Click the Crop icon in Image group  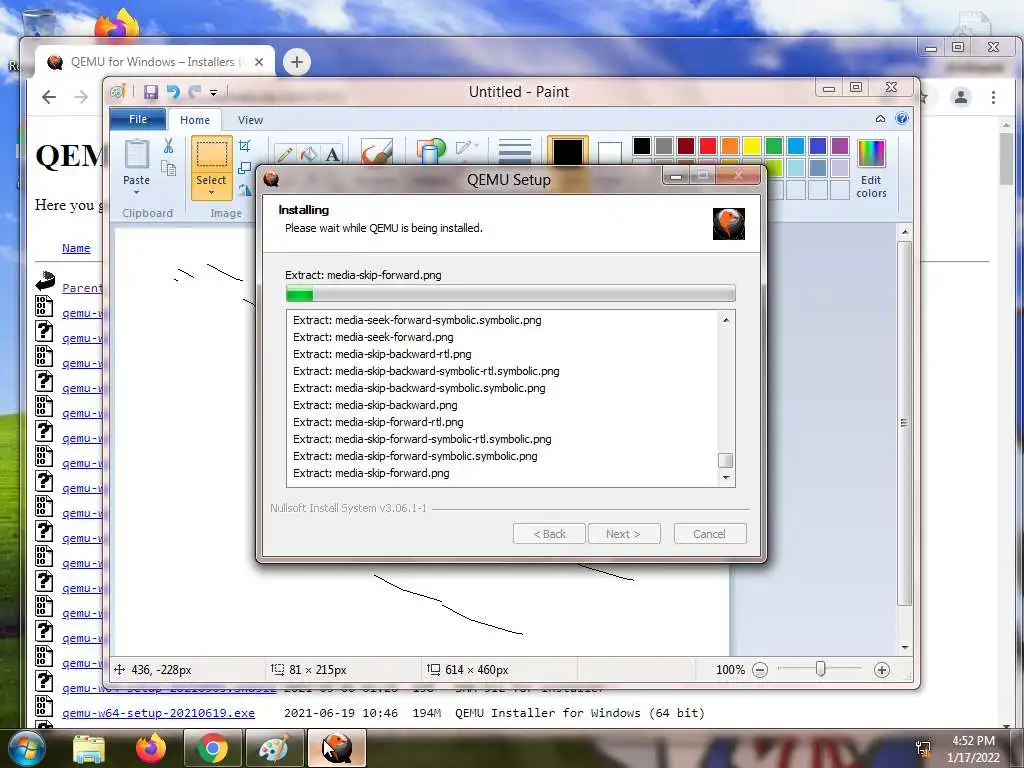pyautogui.click(x=245, y=146)
